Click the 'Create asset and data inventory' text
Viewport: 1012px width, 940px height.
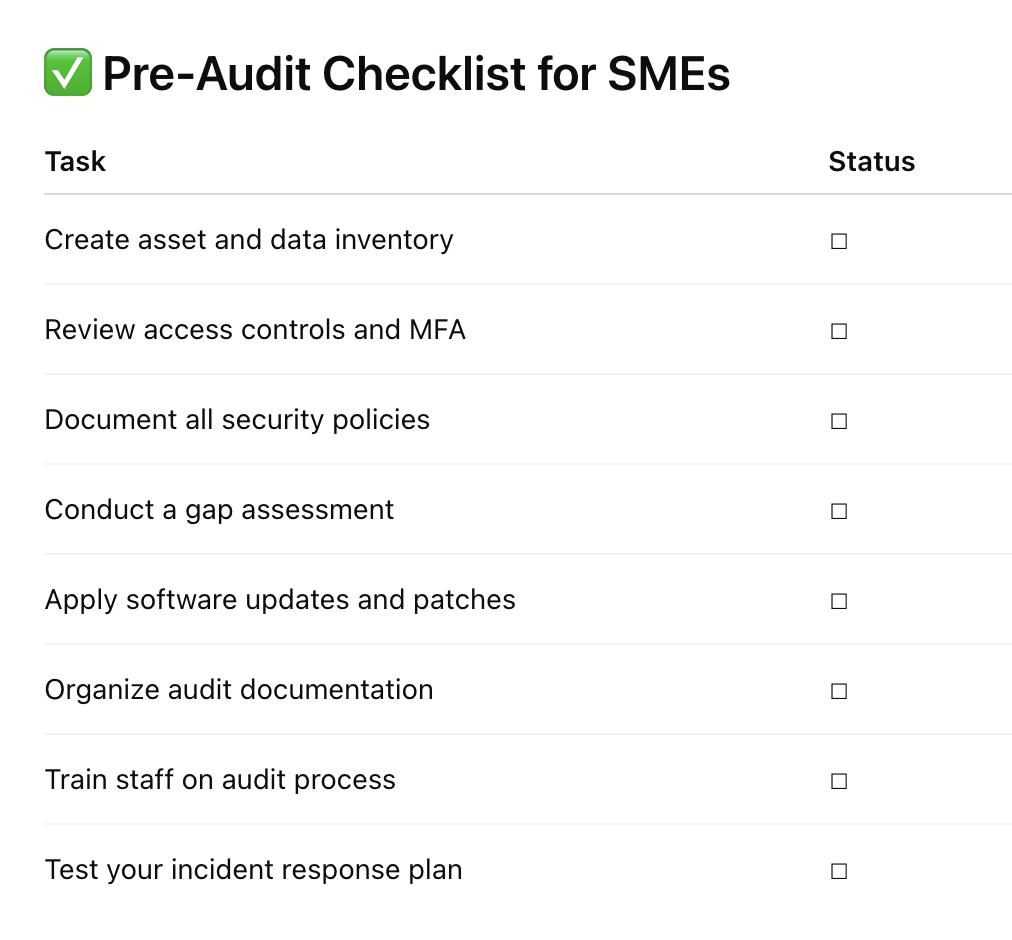248,240
